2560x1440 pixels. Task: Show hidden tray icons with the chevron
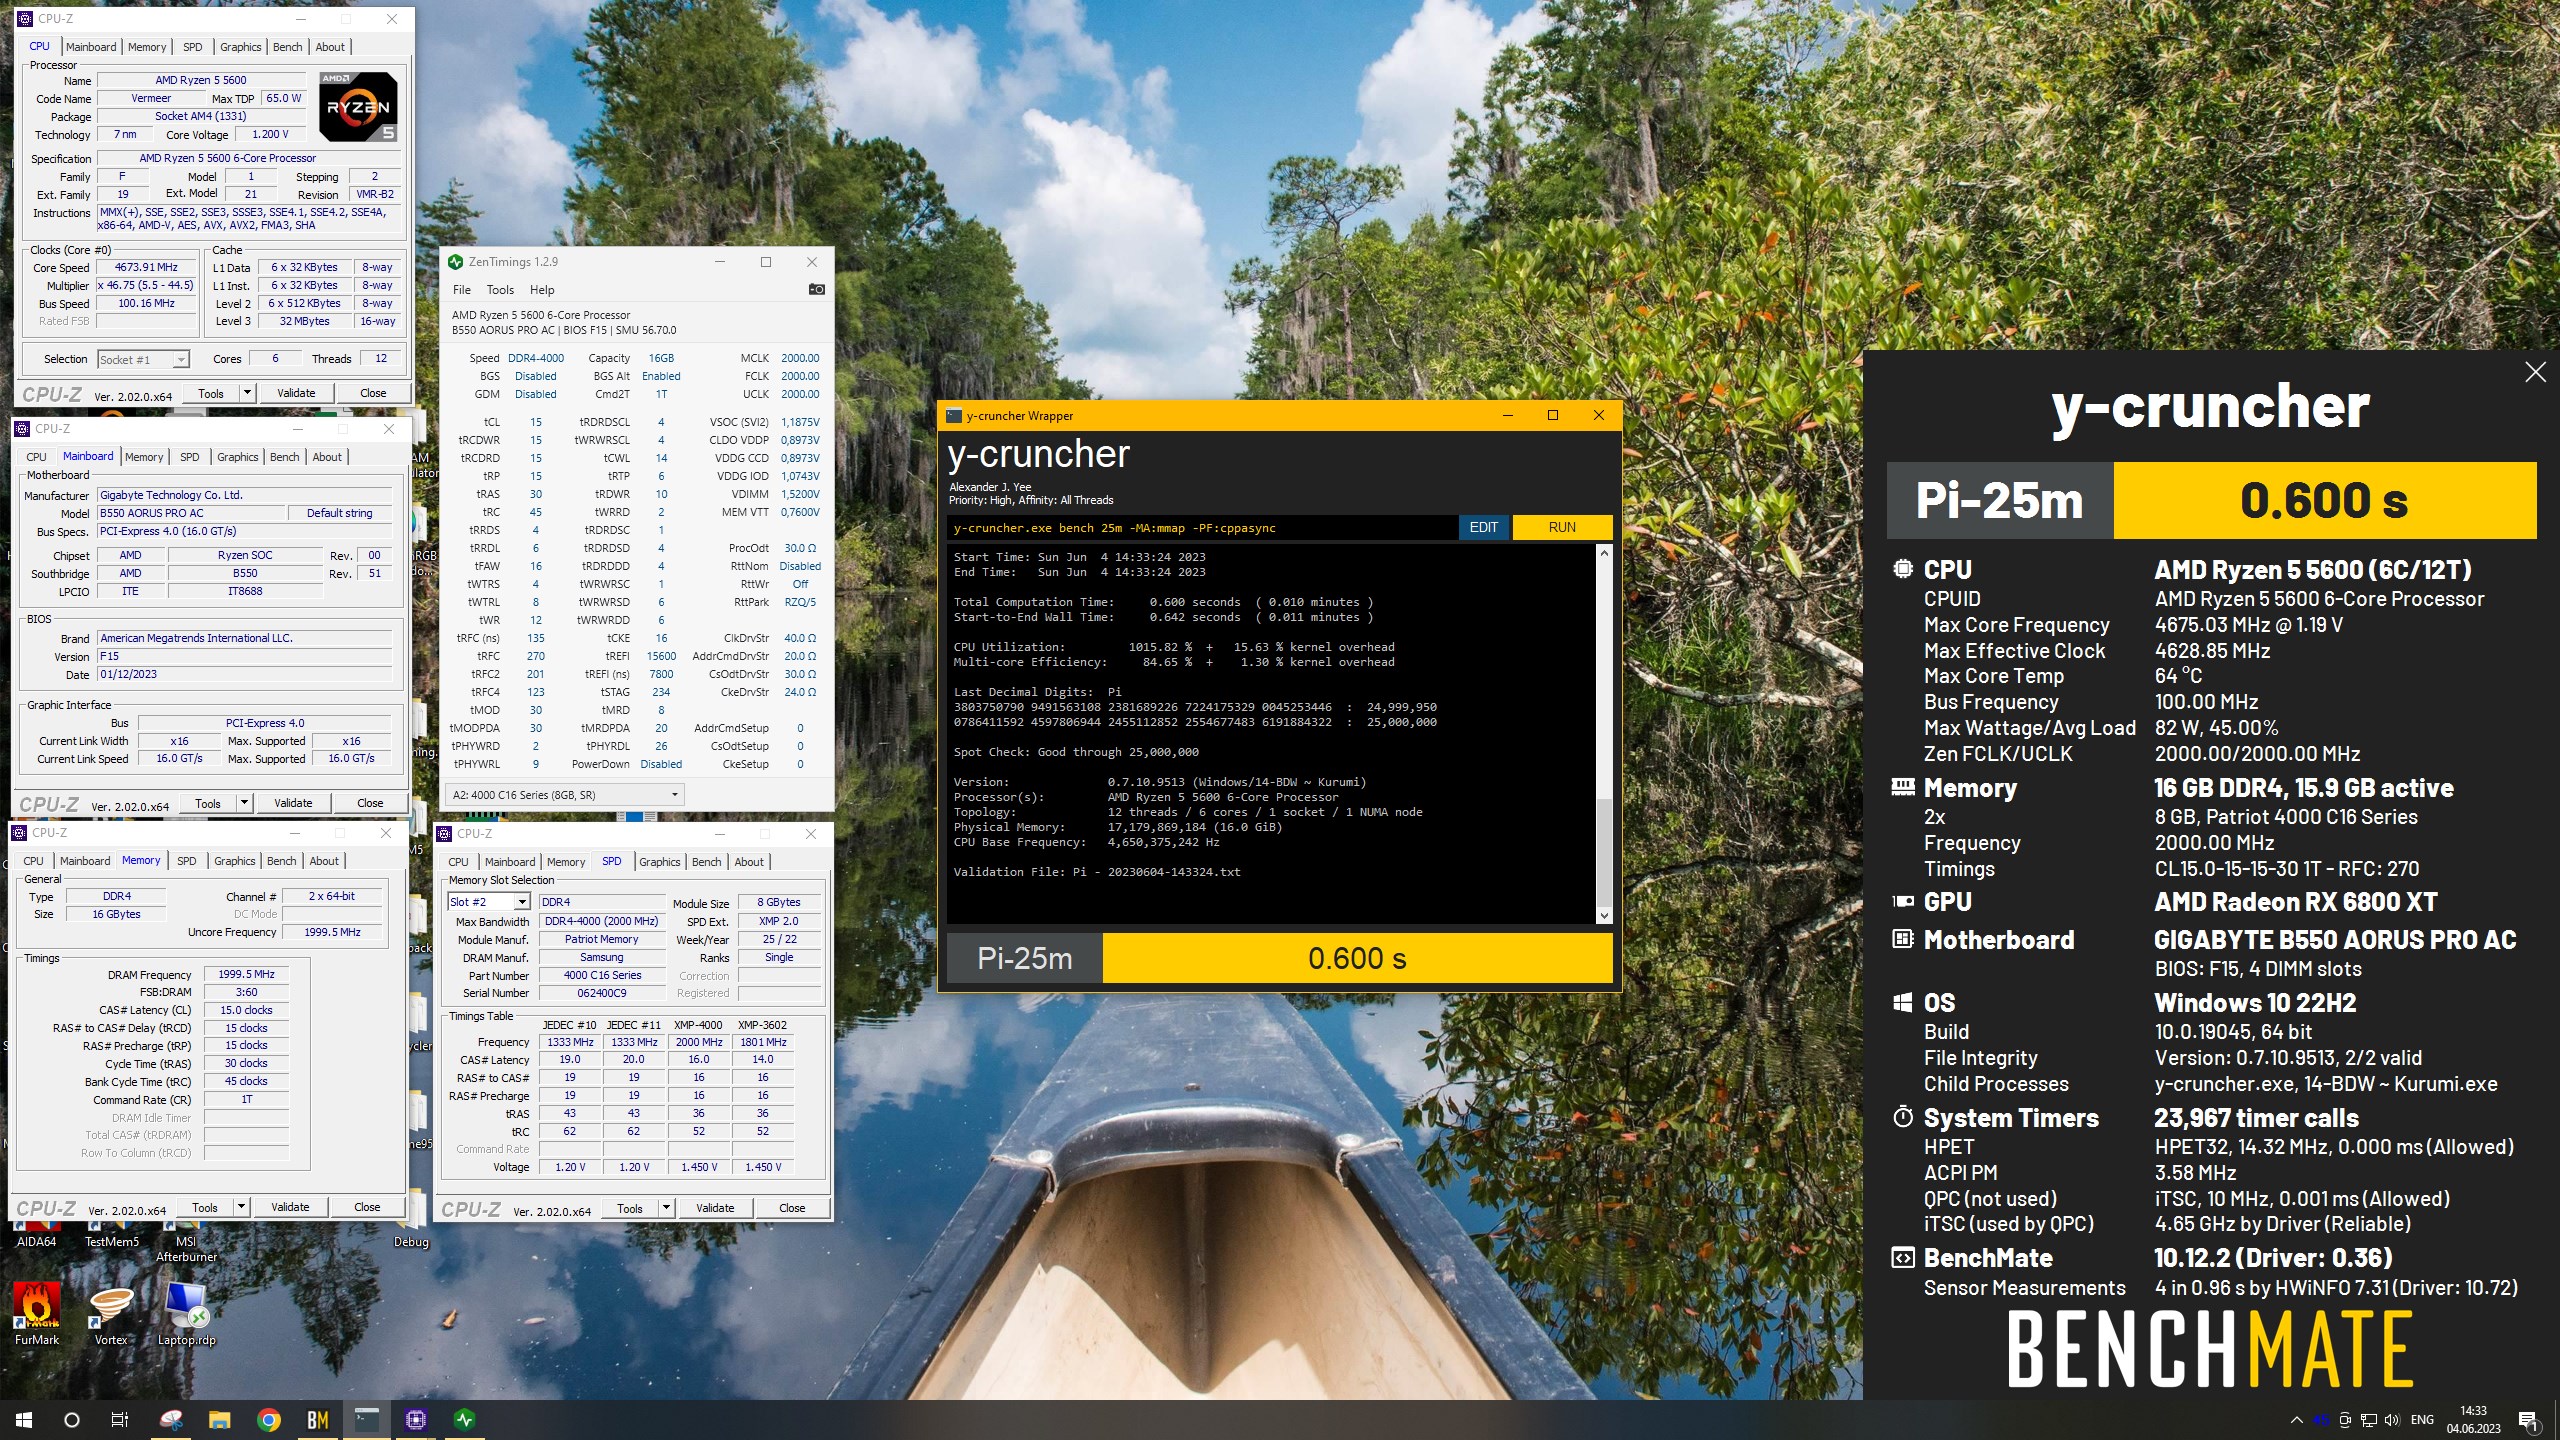pyautogui.click(x=2297, y=1420)
